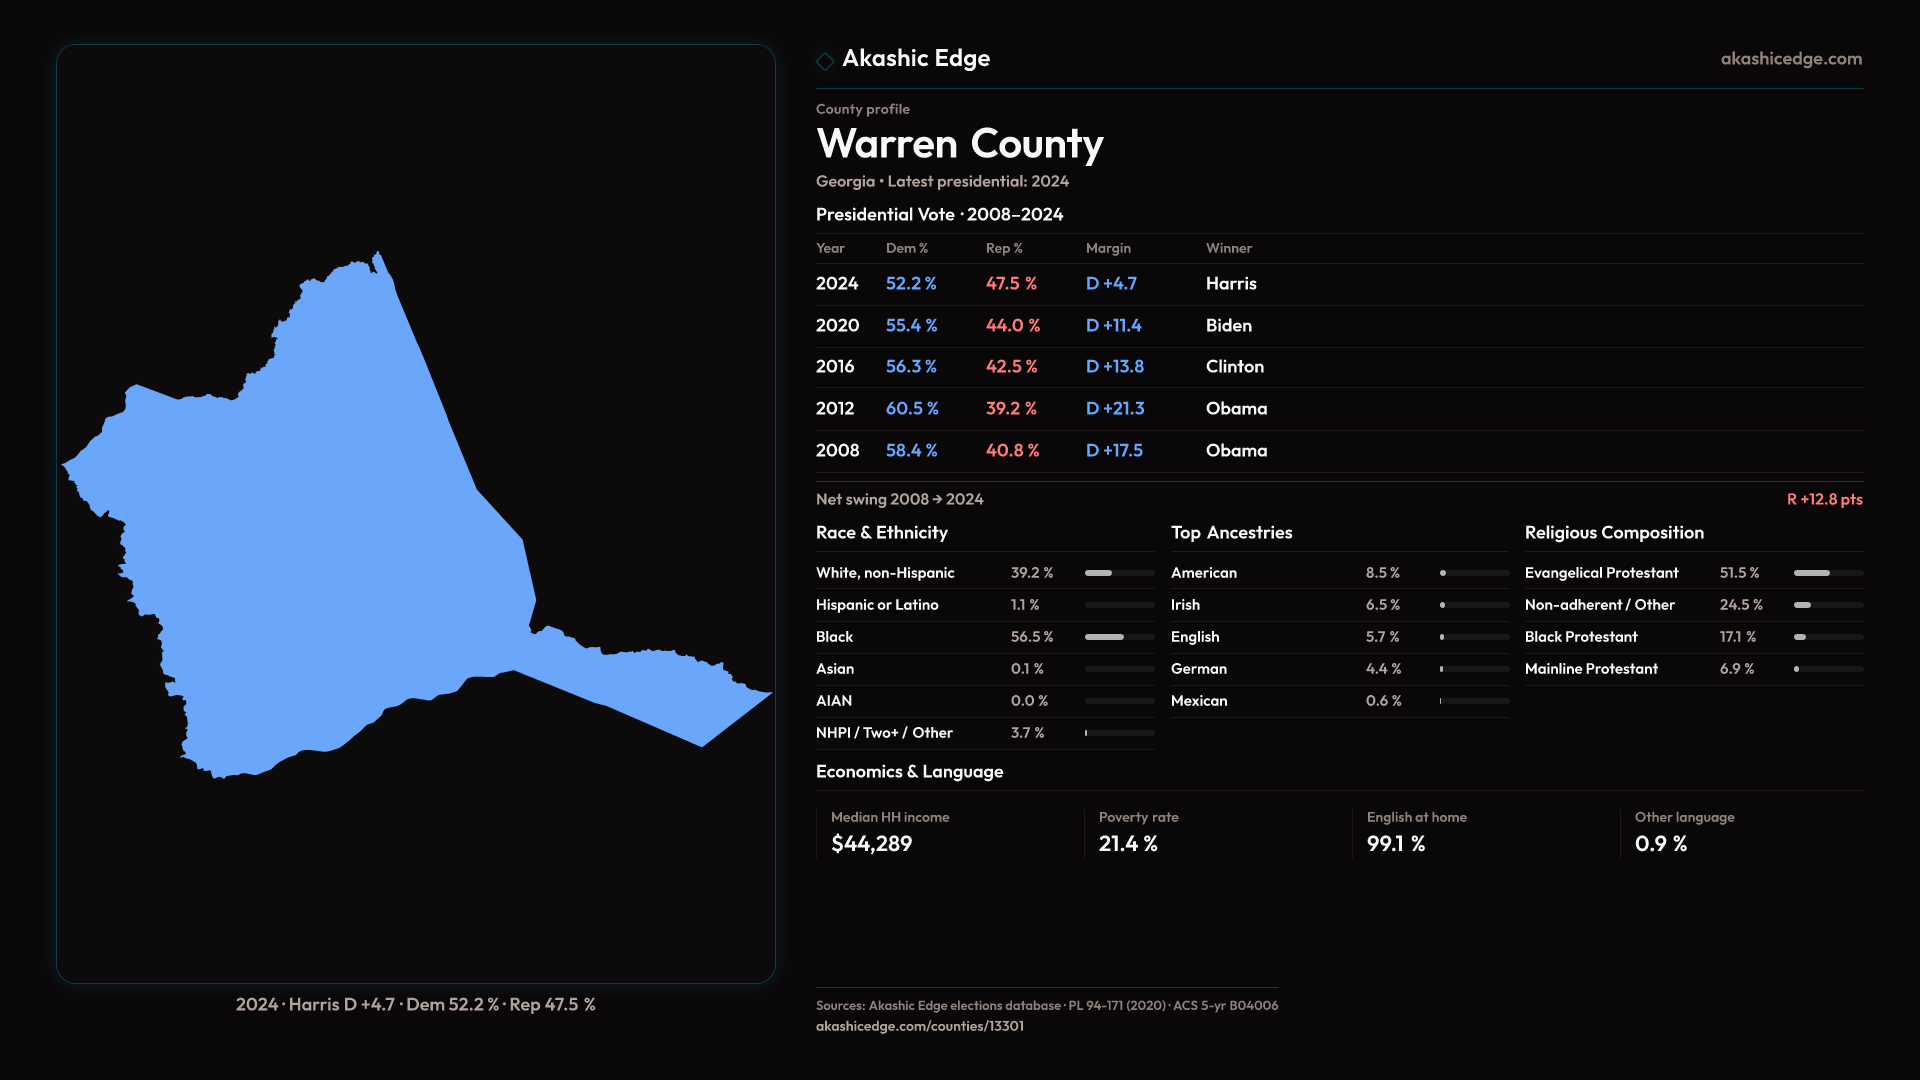Image resolution: width=1920 pixels, height=1080 pixels.
Task: Click the Poverty rate 21.4 % figure
Action: [1128, 844]
